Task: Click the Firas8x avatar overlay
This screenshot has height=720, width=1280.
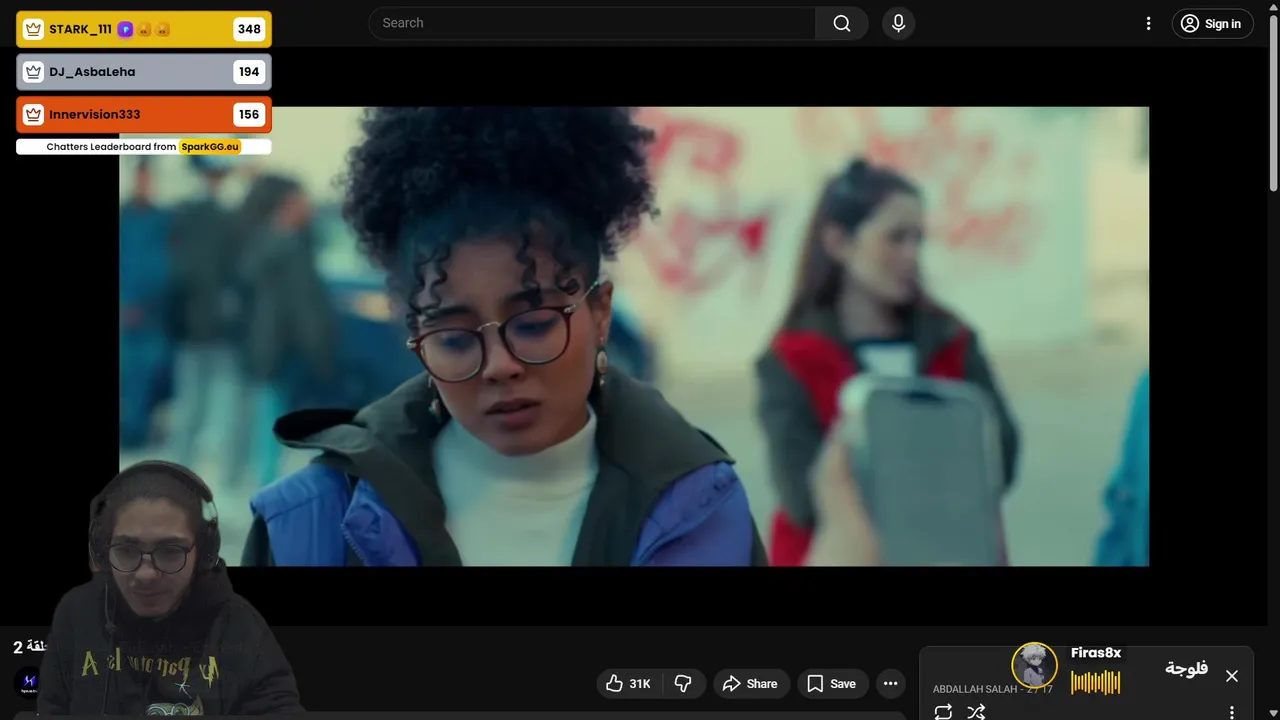Action: coord(1035,665)
